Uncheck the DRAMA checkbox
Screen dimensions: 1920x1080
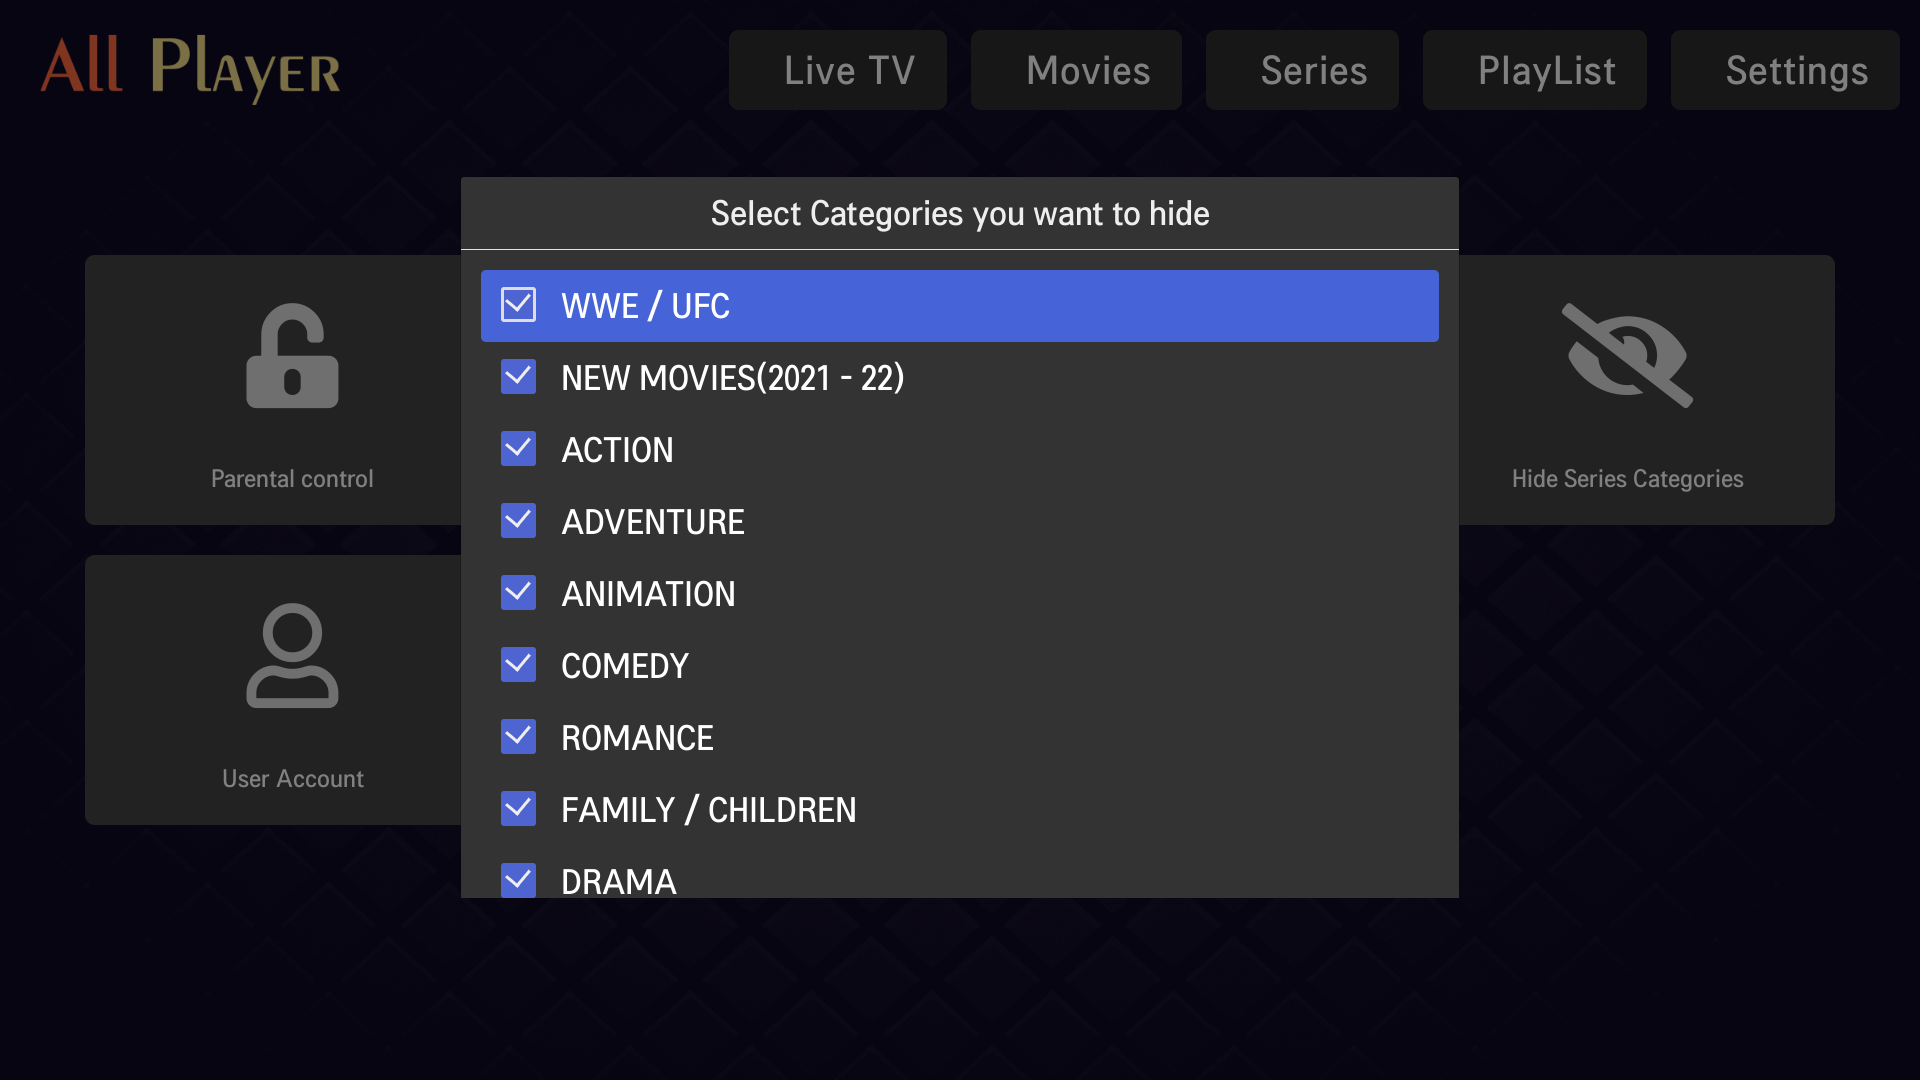518,880
